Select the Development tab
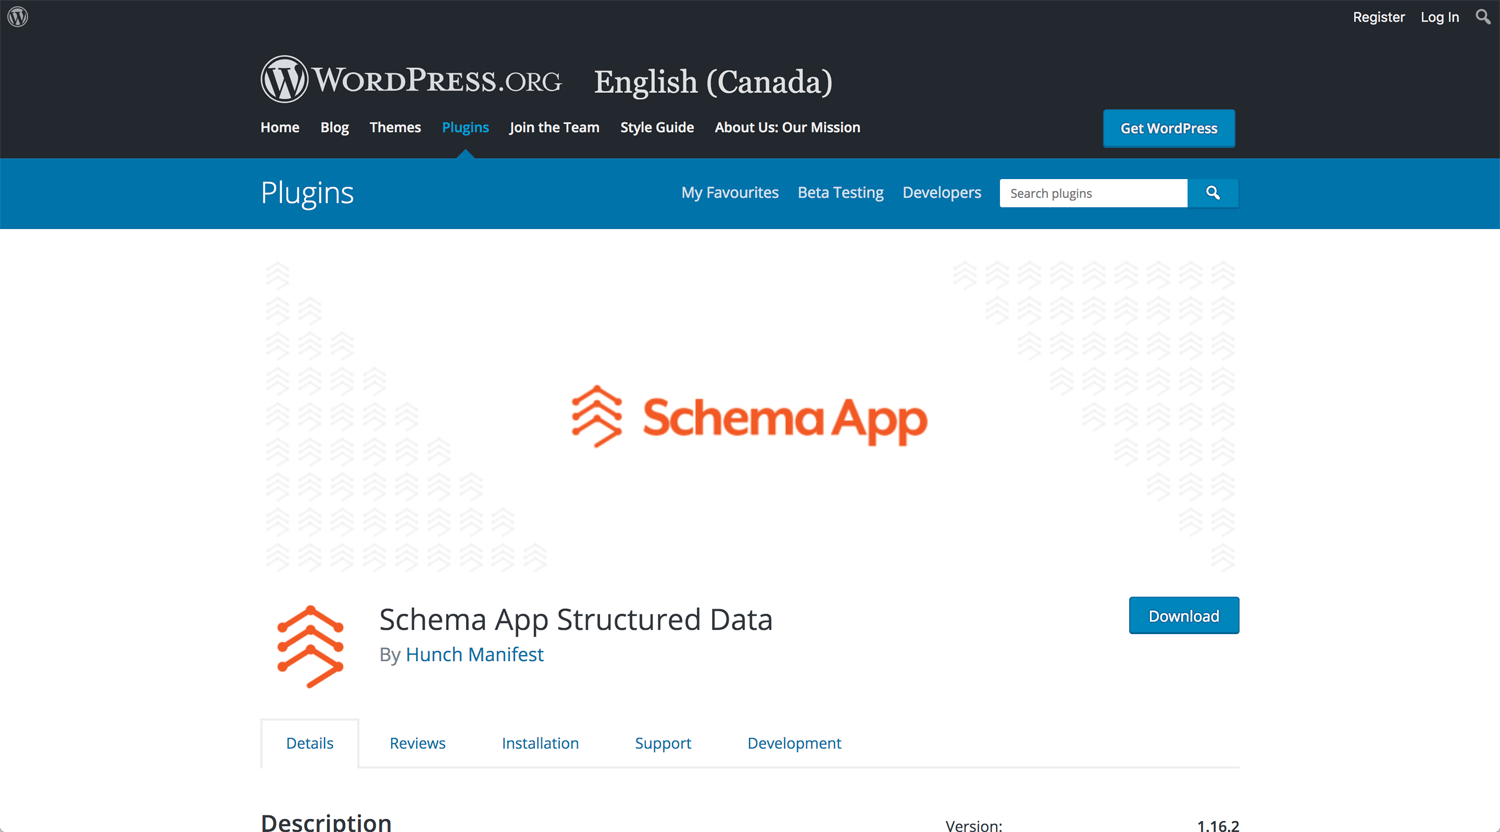Screen dimensions: 1500x832 point(794,743)
